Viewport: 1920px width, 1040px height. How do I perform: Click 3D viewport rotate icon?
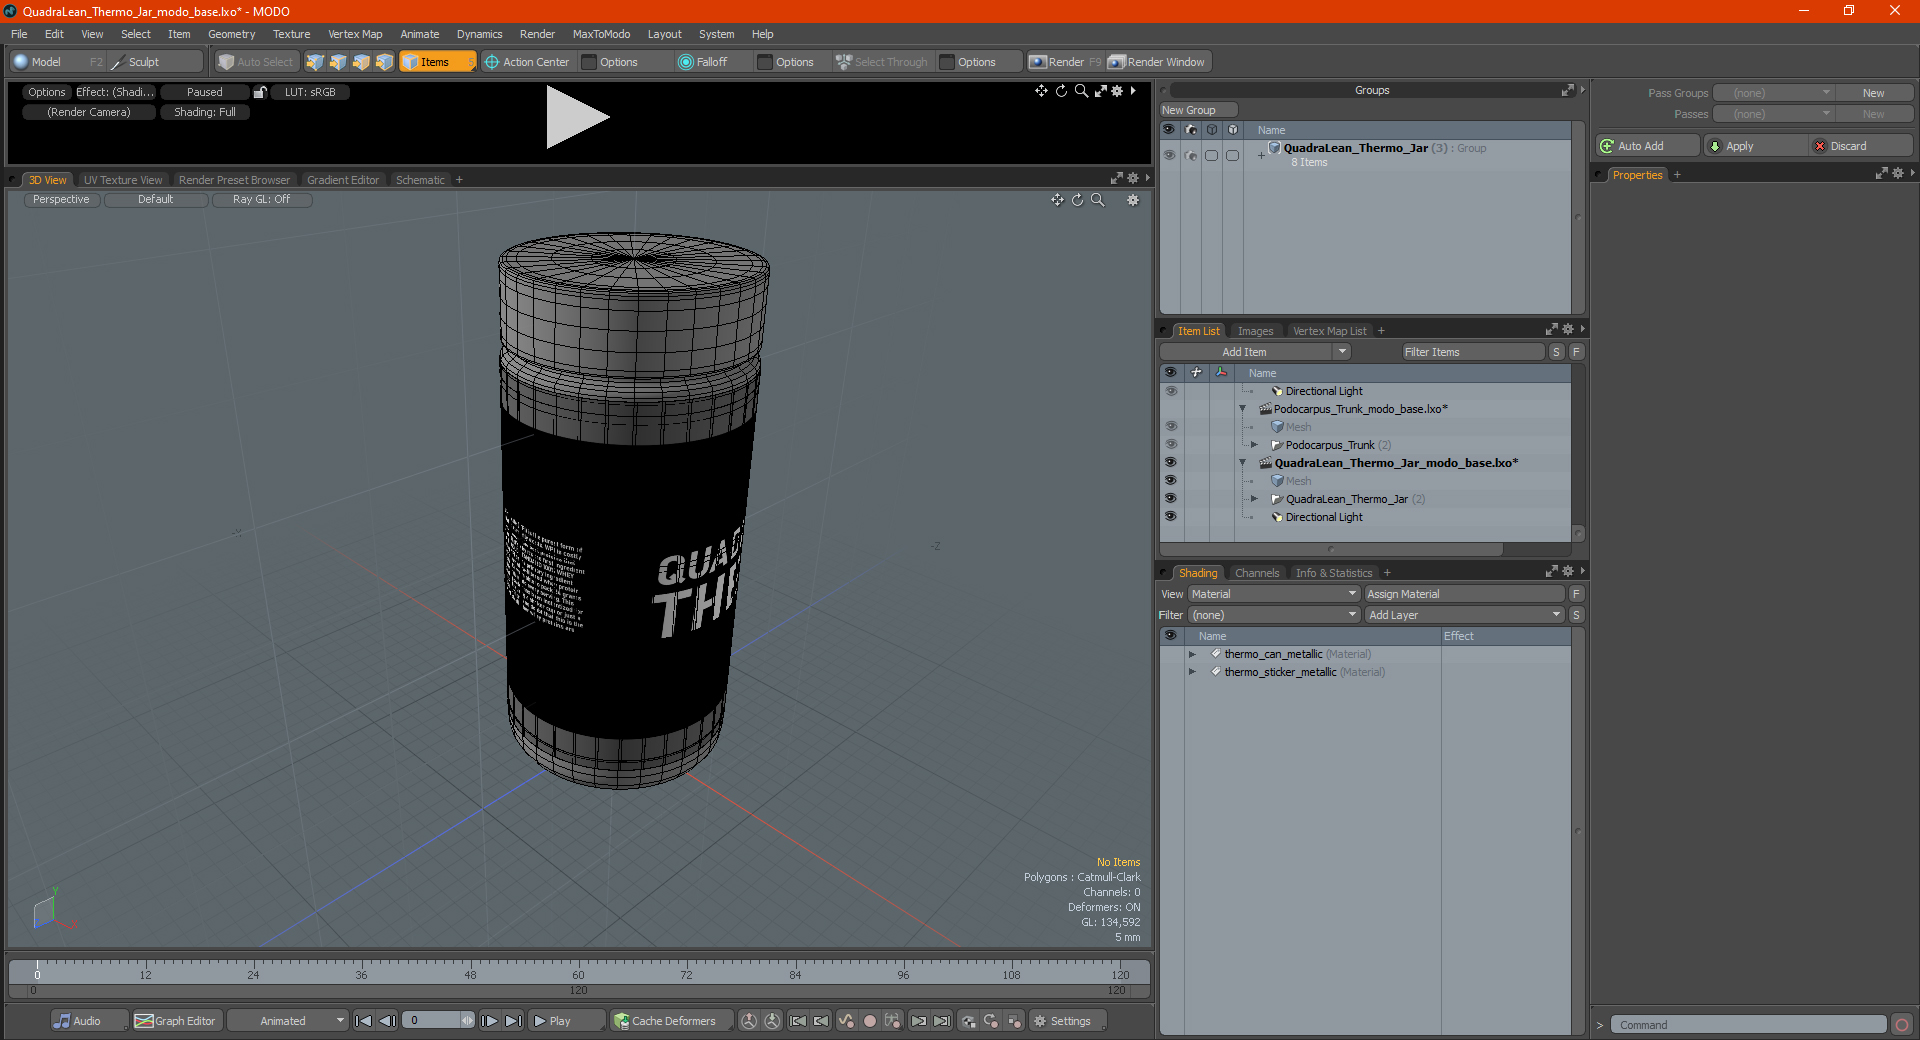pyautogui.click(x=1077, y=200)
